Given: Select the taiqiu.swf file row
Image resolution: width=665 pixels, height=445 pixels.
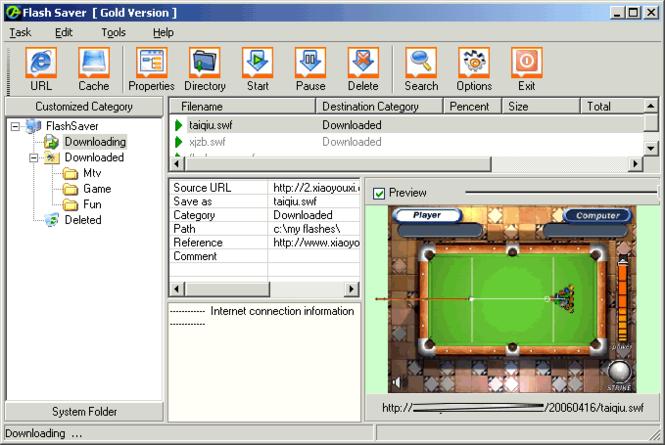Looking at the screenshot, I should pos(407,125).
